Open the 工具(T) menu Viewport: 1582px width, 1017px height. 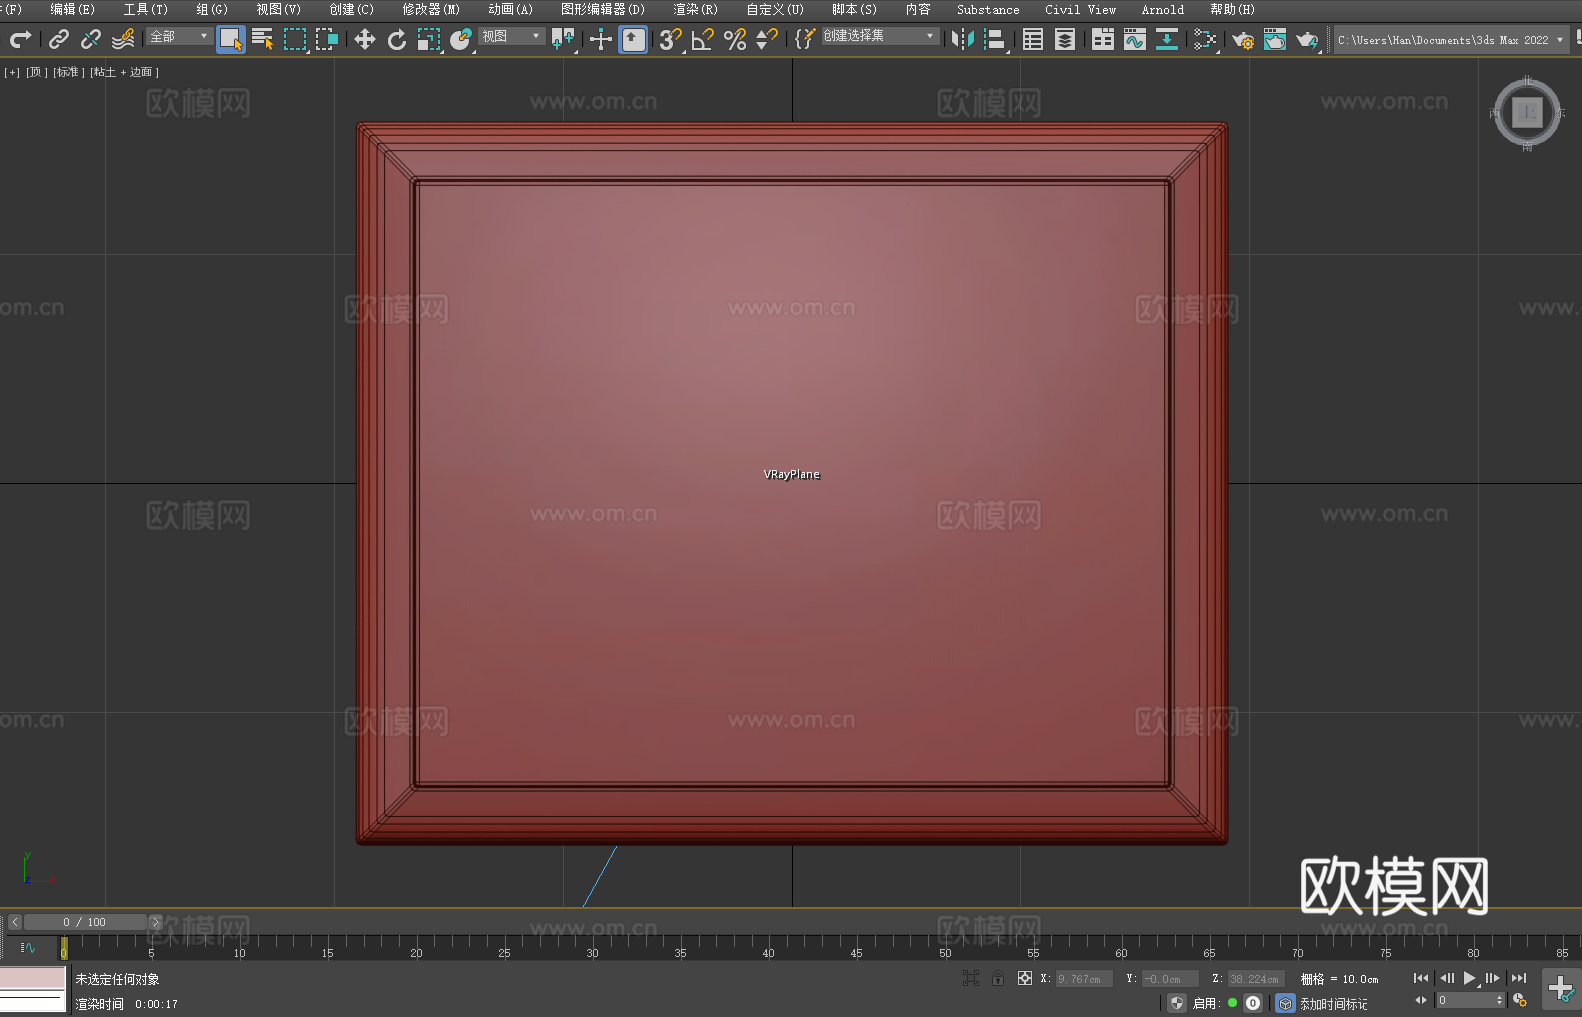[x=146, y=9]
